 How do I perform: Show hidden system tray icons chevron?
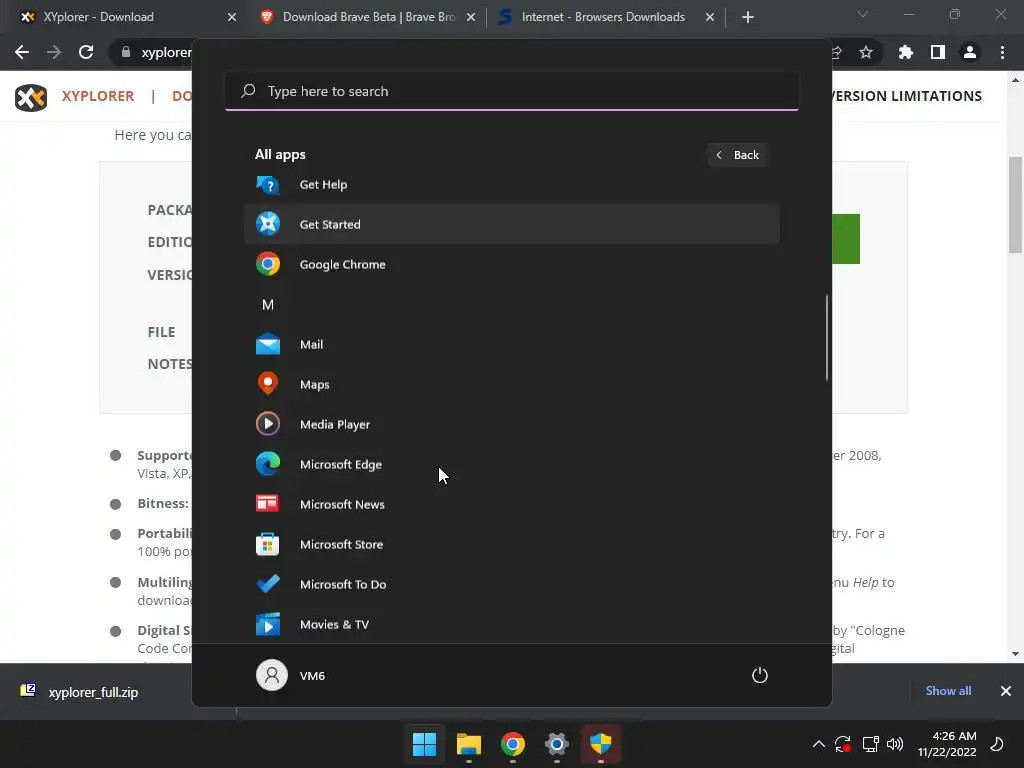pyautogui.click(x=818, y=744)
